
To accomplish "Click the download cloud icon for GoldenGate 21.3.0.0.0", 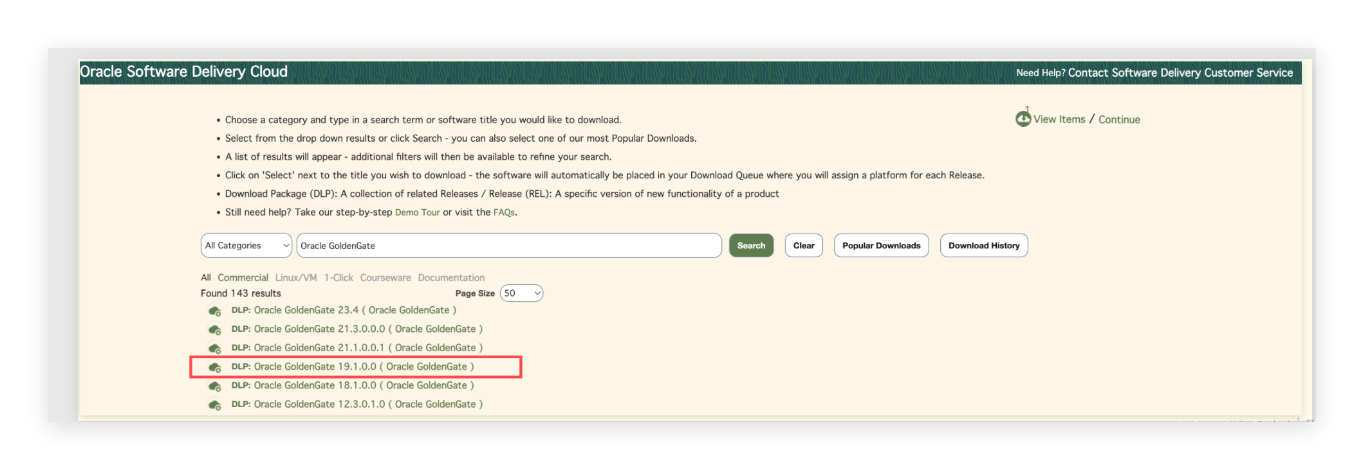I will click(x=214, y=330).
